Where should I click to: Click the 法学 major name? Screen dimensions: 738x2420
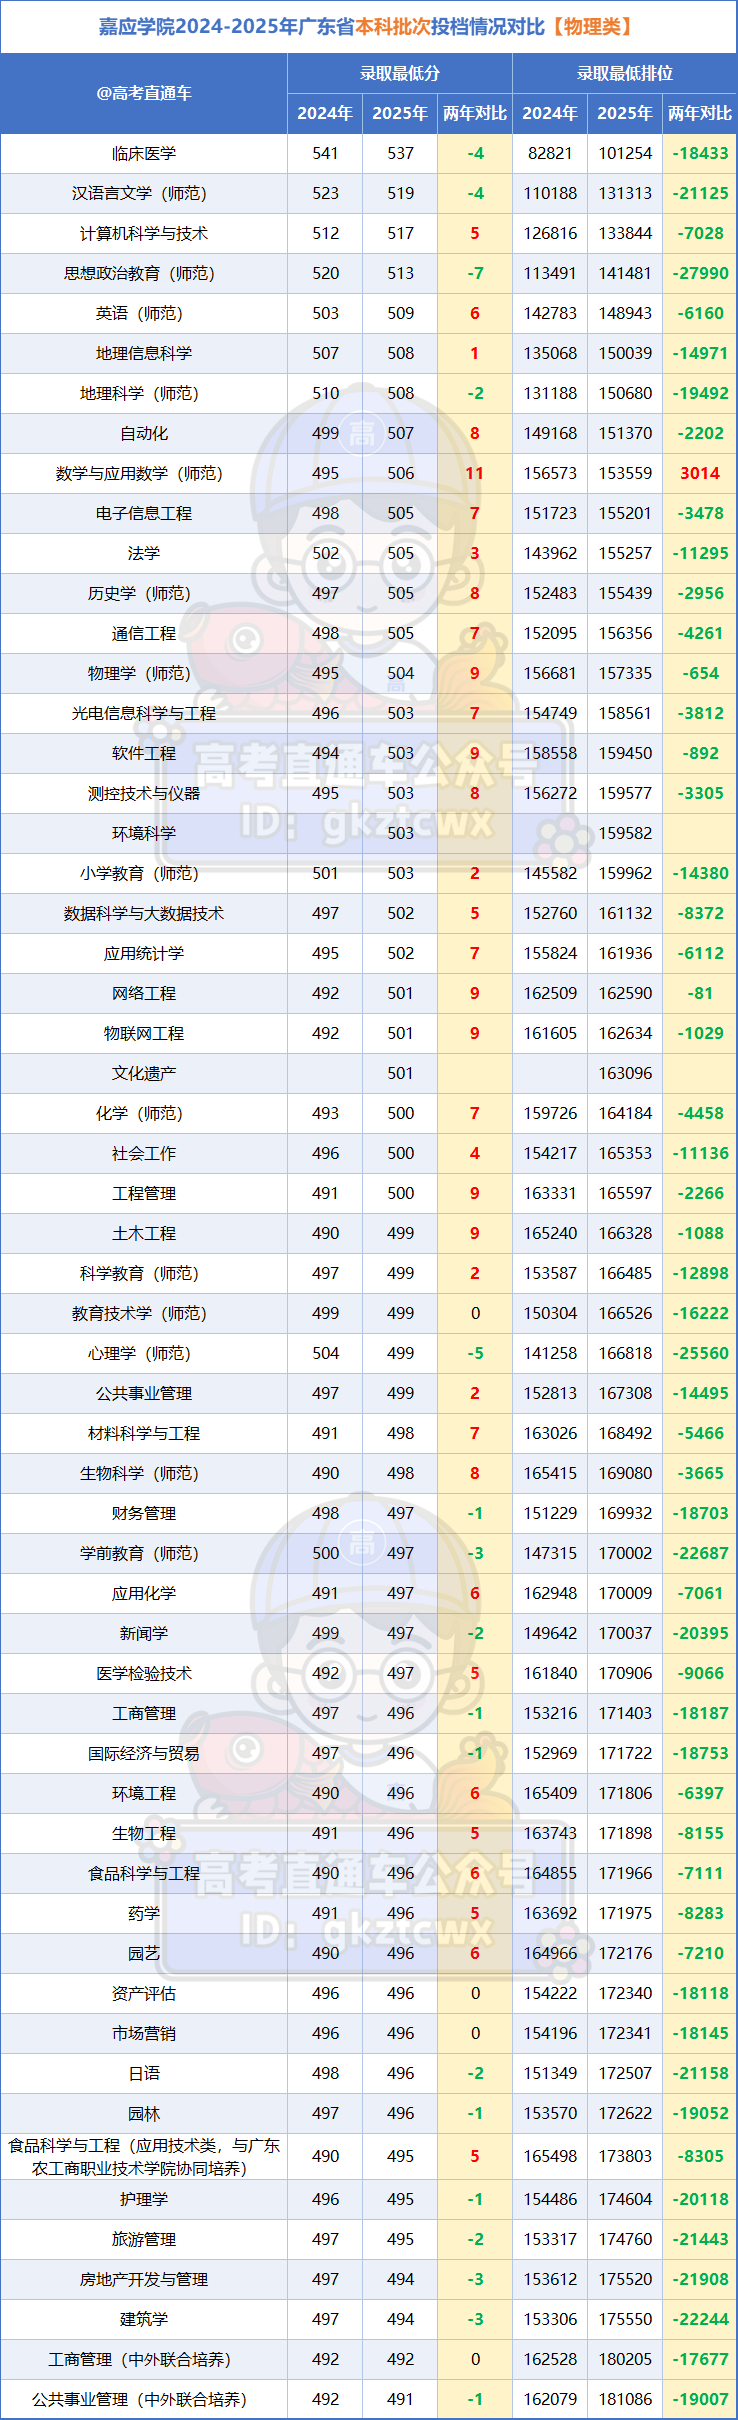(x=144, y=553)
